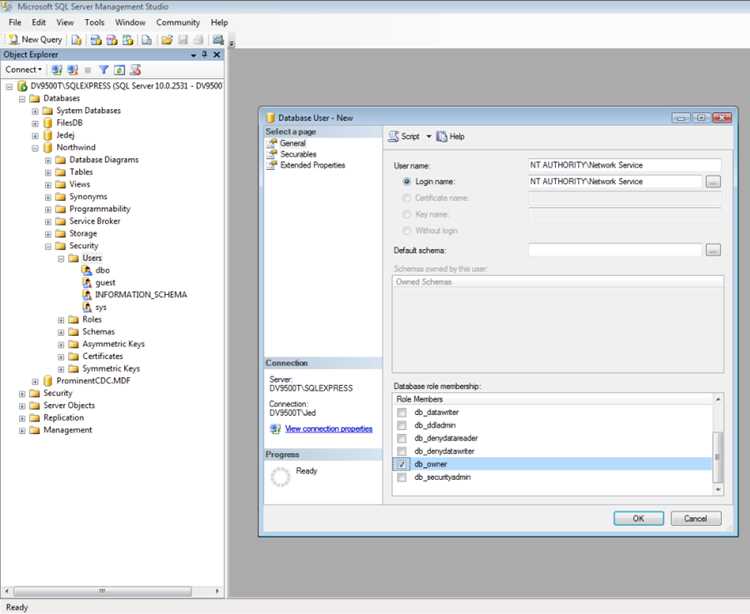Select the dbo user icon in tree

(x=87, y=270)
